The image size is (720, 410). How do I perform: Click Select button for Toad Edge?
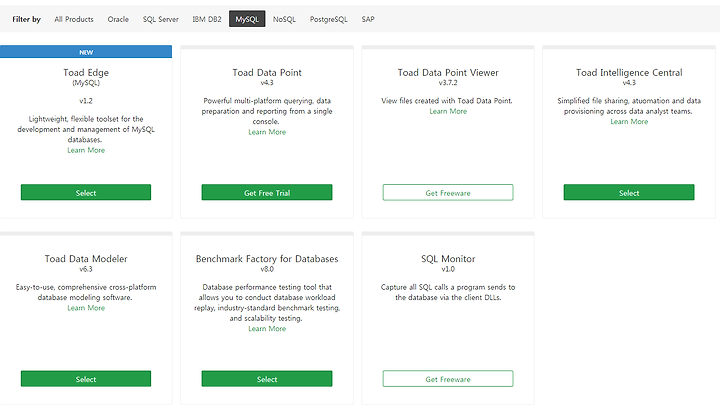tap(86, 192)
